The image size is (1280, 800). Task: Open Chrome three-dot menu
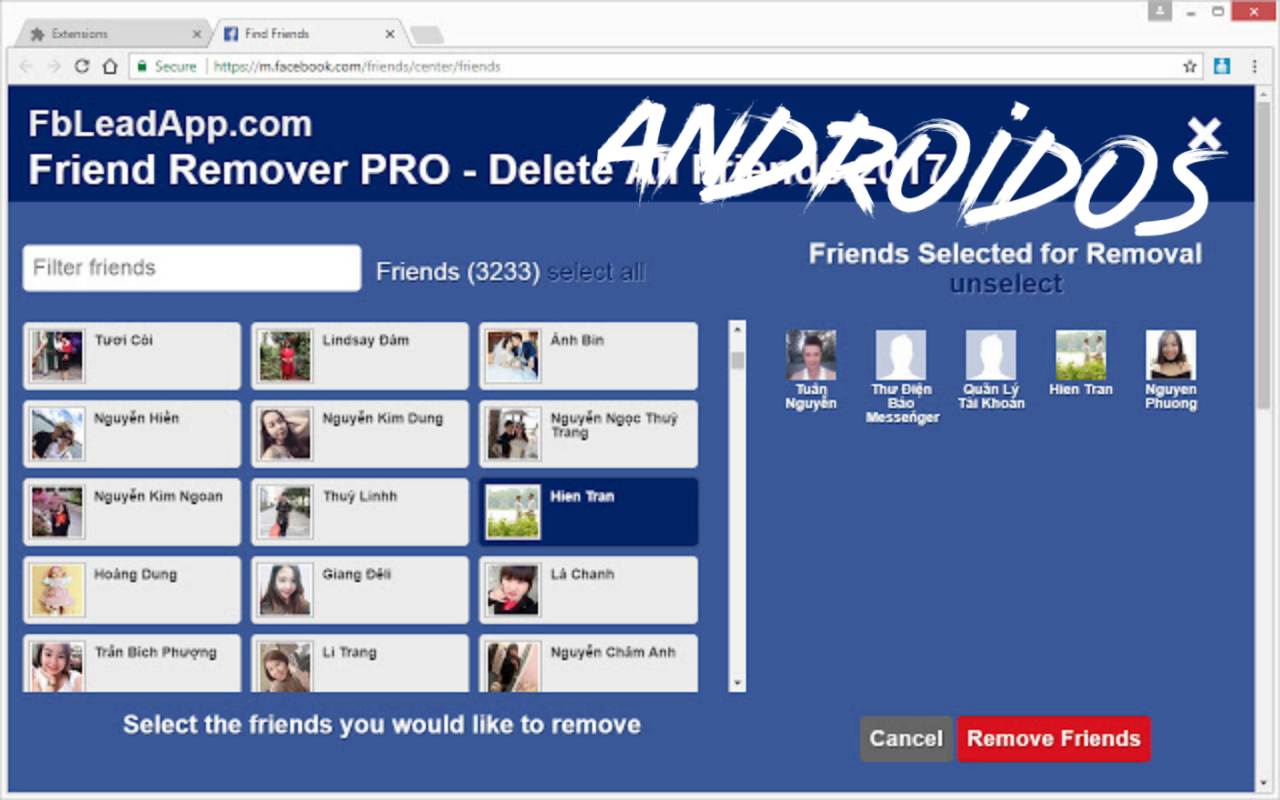point(1255,66)
